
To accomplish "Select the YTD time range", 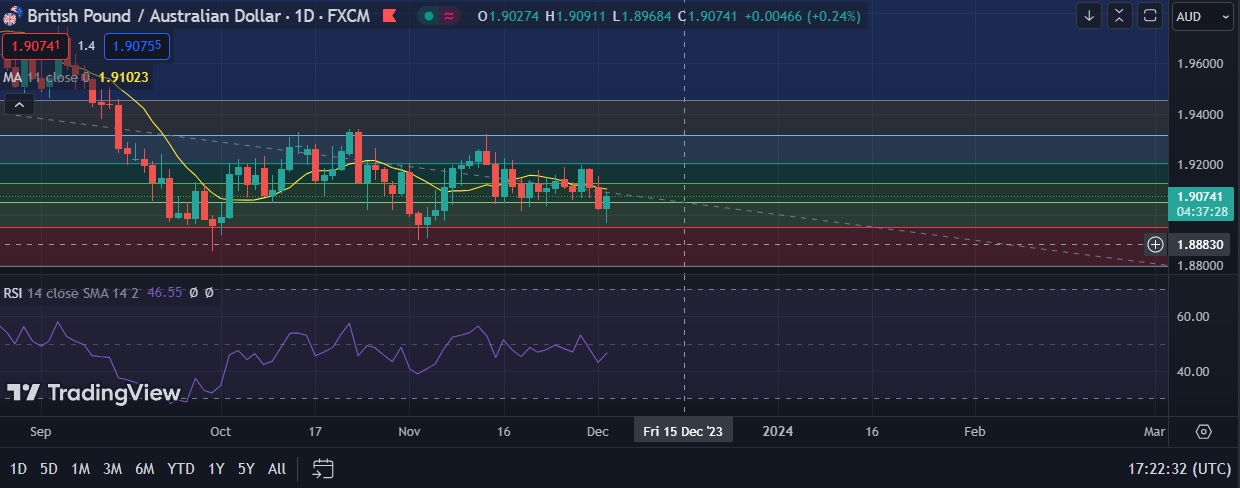I will (x=181, y=468).
